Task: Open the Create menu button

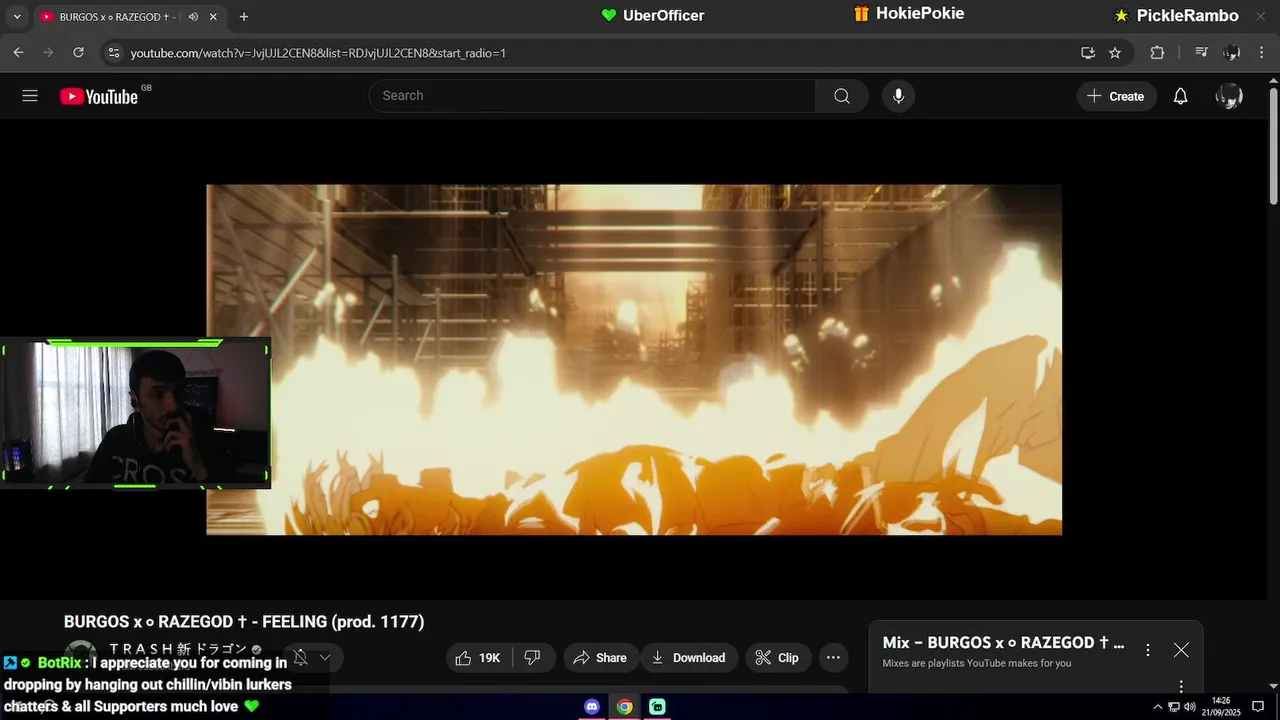Action: click(x=1116, y=96)
